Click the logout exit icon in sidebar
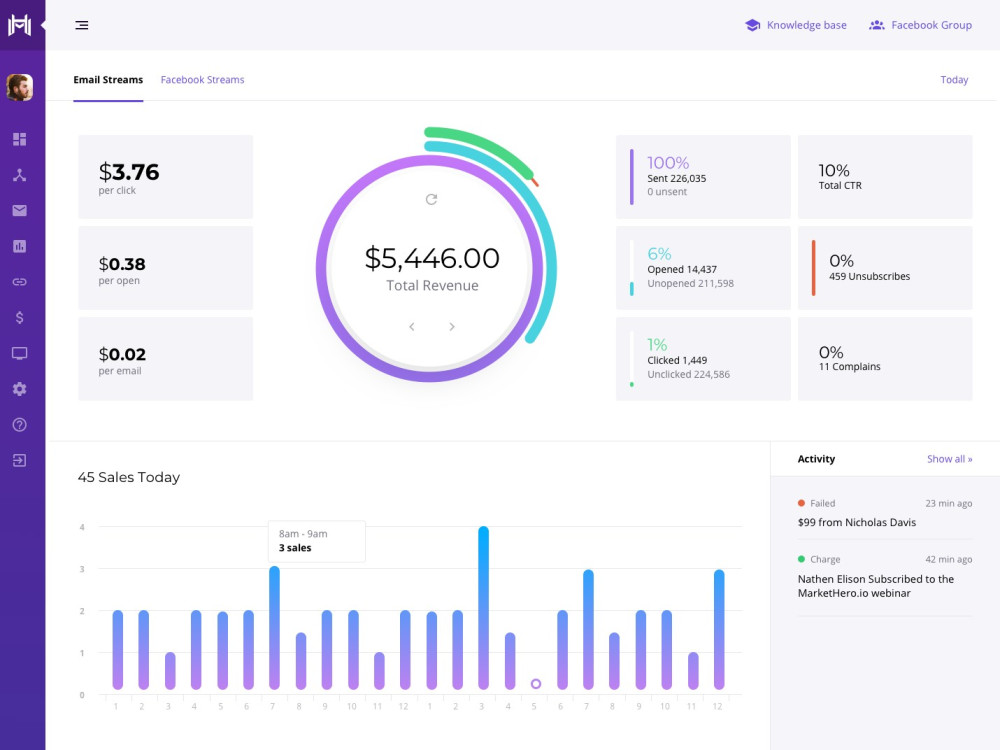 [20, 460]
